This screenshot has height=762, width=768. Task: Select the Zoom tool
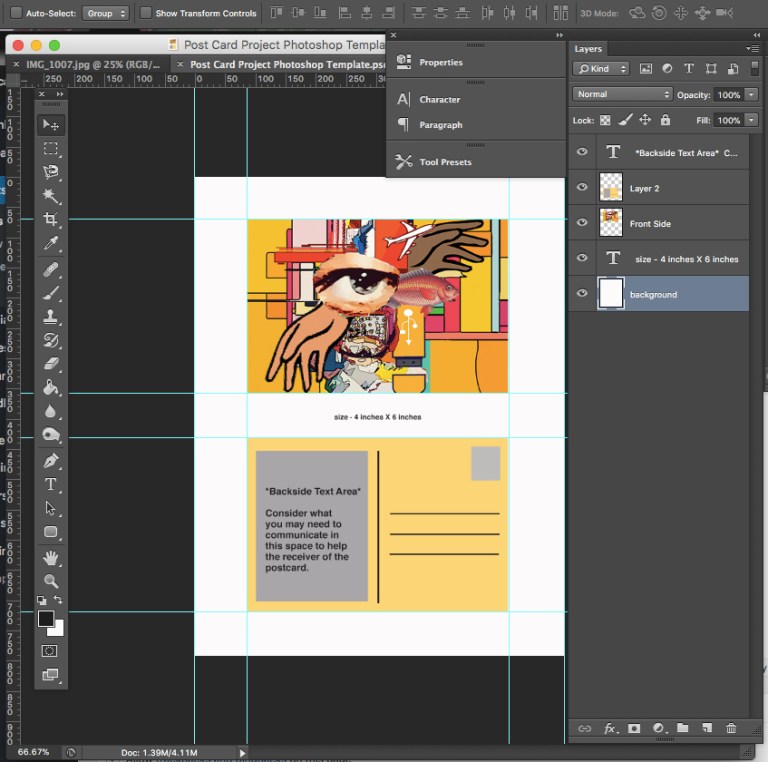point(50,581)
